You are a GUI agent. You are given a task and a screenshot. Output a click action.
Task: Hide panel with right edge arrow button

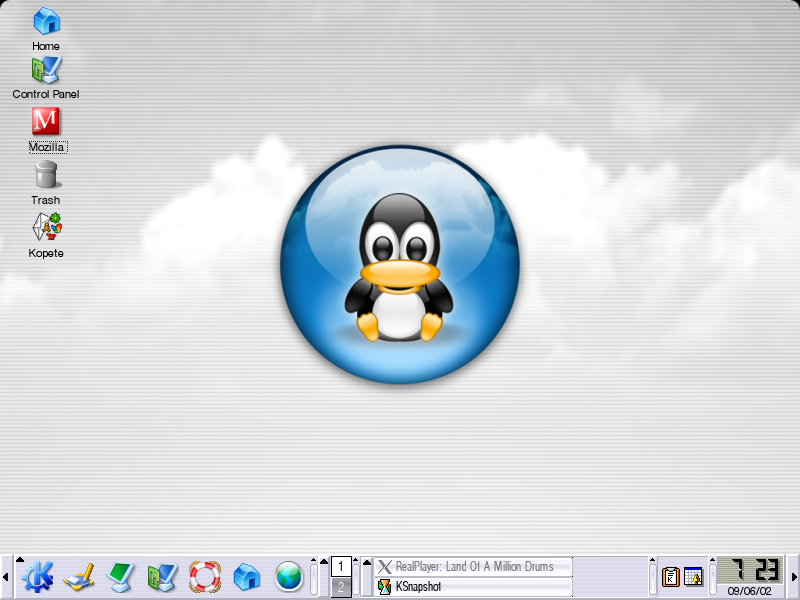tap(794, 577)
